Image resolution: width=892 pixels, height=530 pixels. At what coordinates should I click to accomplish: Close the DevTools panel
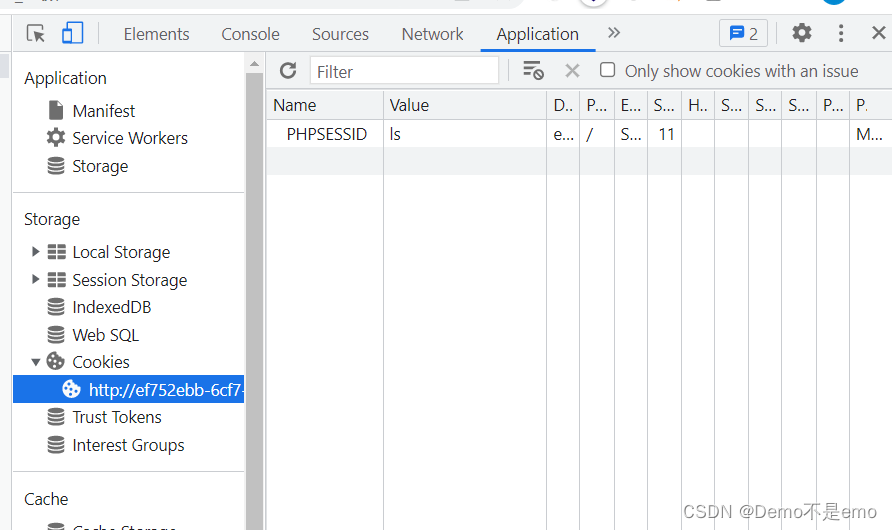point(878,33)
